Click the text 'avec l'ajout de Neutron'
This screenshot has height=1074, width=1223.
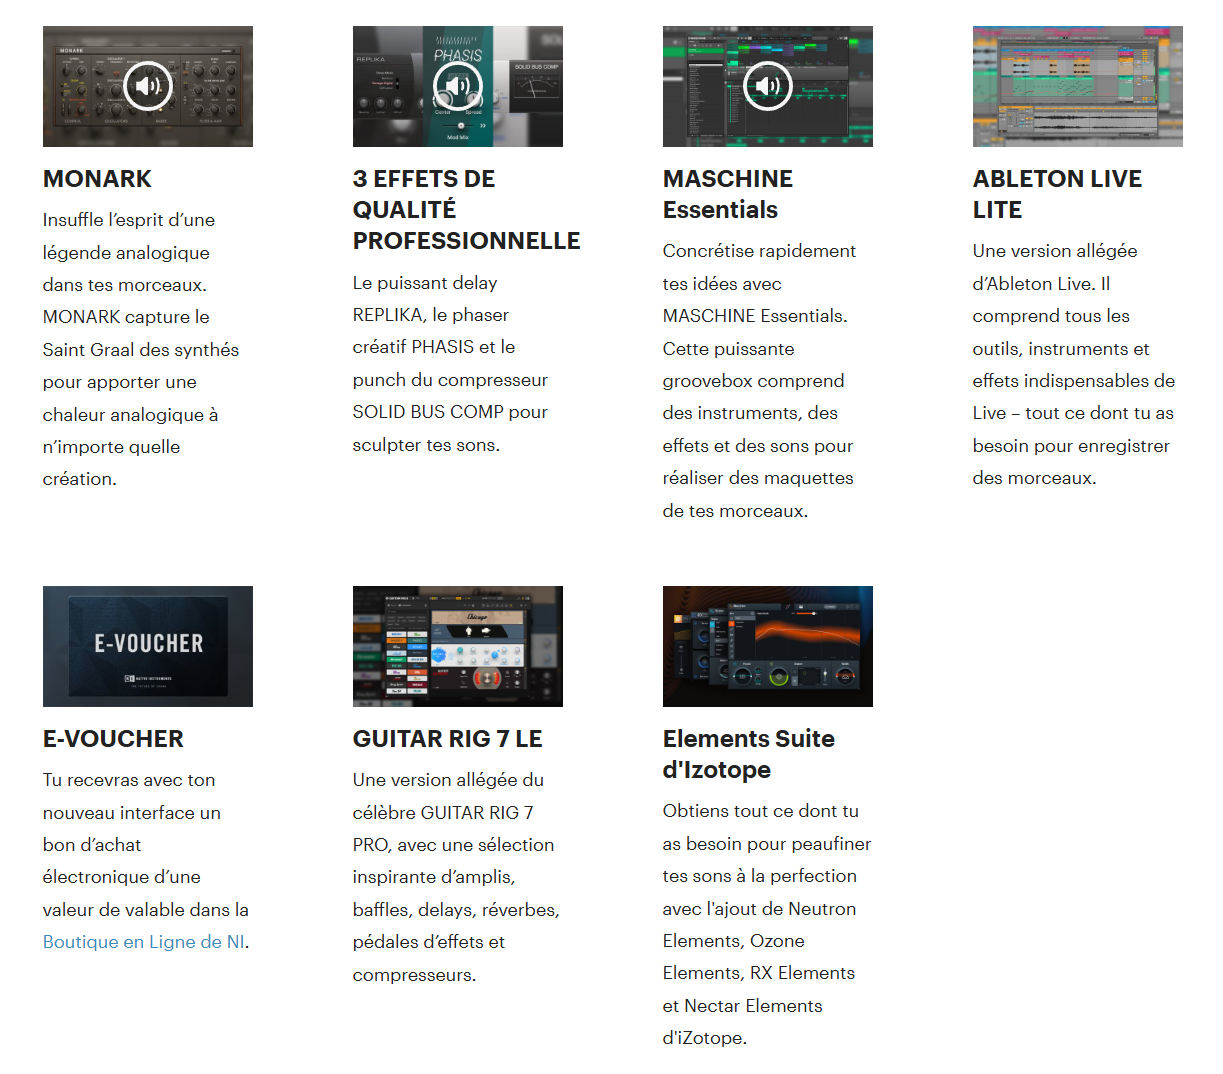click(x=759, y=909)
